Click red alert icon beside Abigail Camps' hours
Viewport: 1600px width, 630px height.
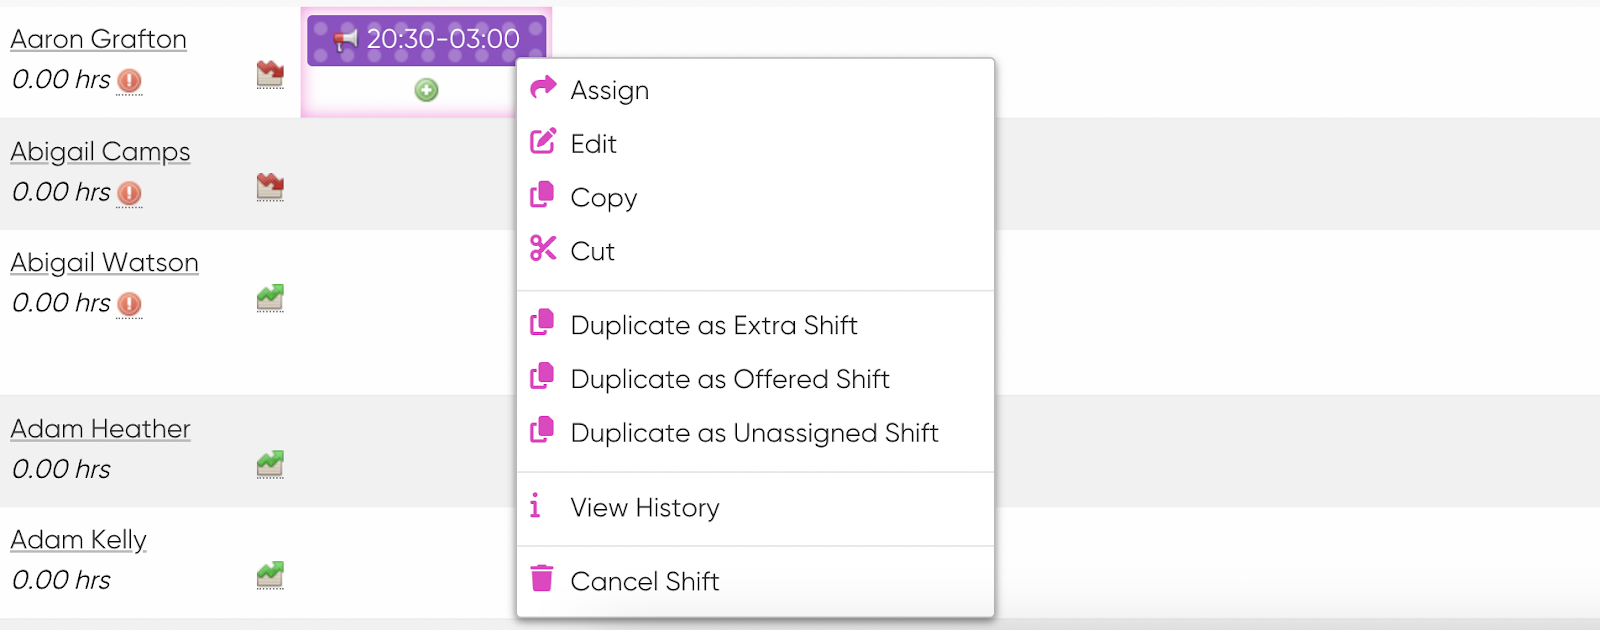pyautogui.click(x=129, y=193)
